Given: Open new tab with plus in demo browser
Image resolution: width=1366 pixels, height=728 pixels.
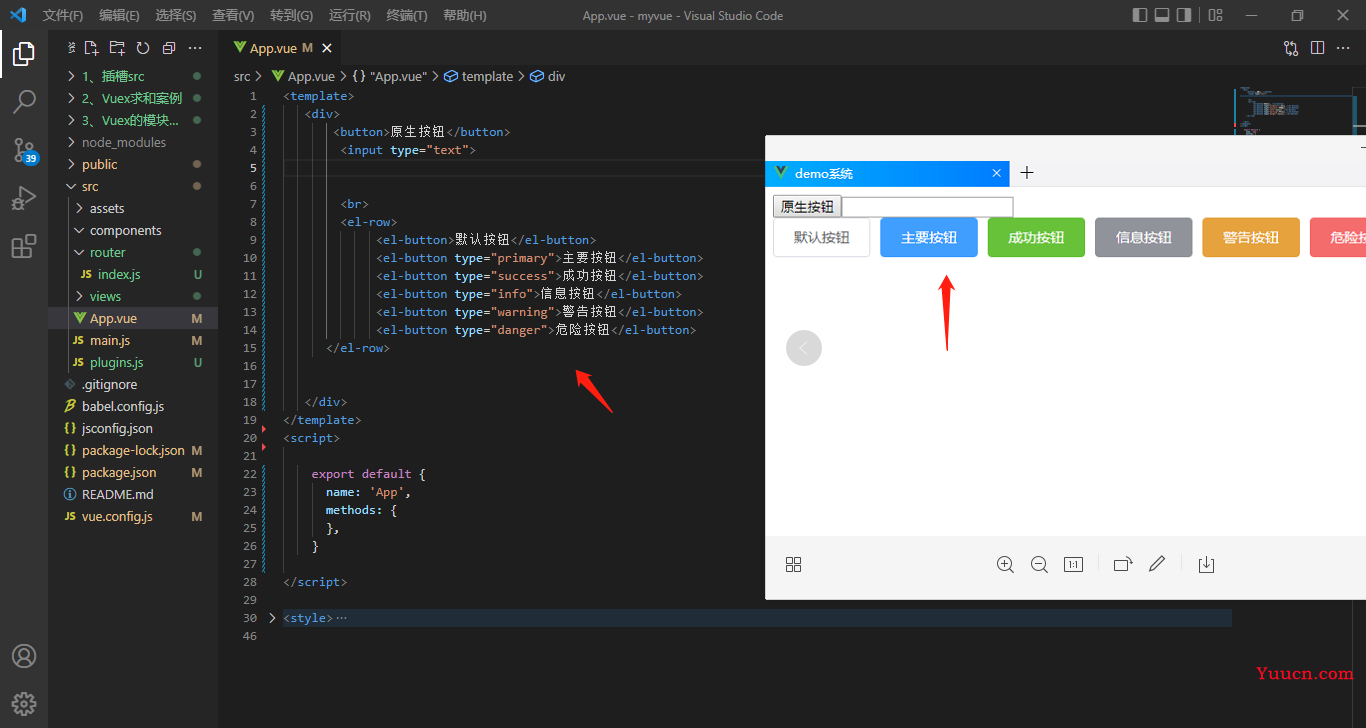Looking at the screenshot, I should tap(1026, 173).
